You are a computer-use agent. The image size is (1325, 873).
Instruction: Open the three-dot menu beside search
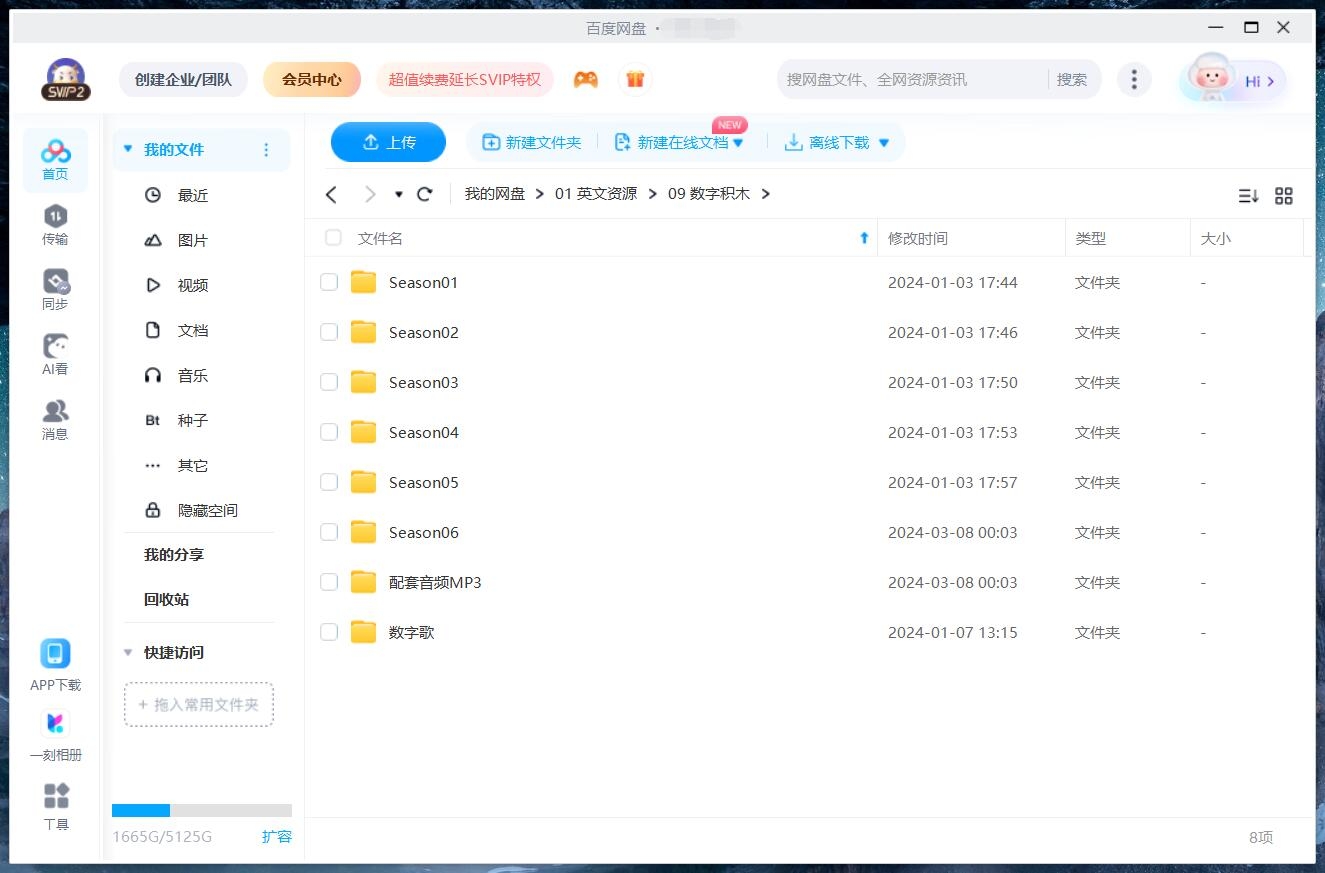[1133, 80]
